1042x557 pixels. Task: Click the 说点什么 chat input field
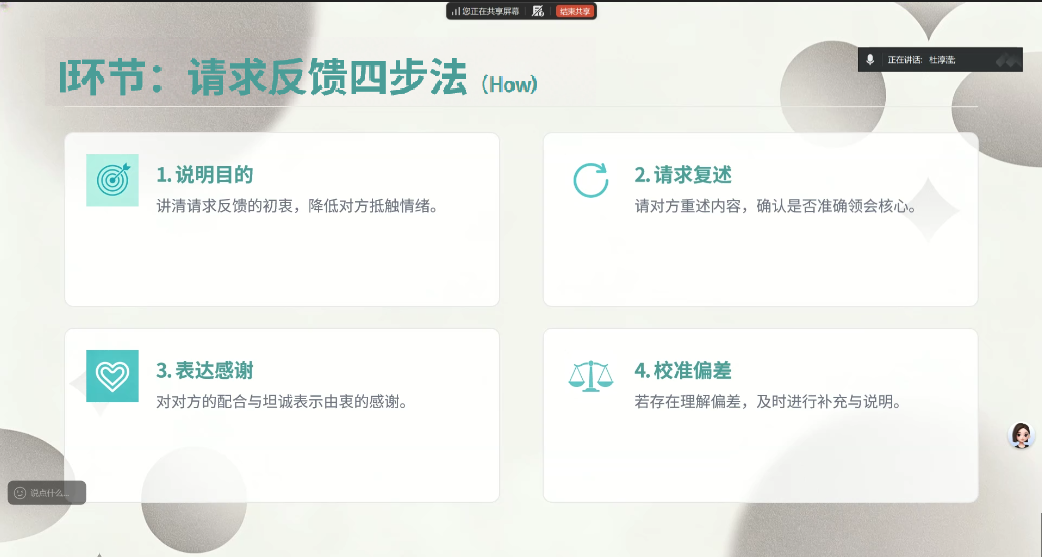pos(50,493)
